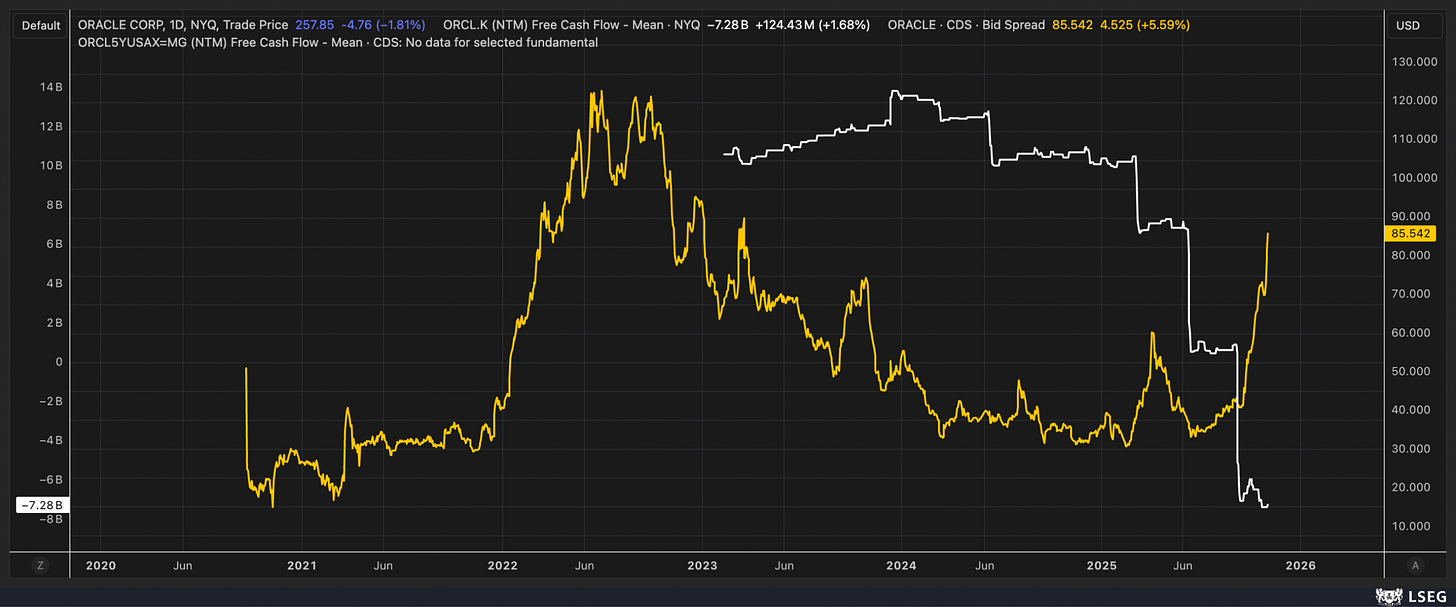This screenshot has width=1456, height=607.
Task: Click the 10.000 right axis label
Action: [1413, 526]
